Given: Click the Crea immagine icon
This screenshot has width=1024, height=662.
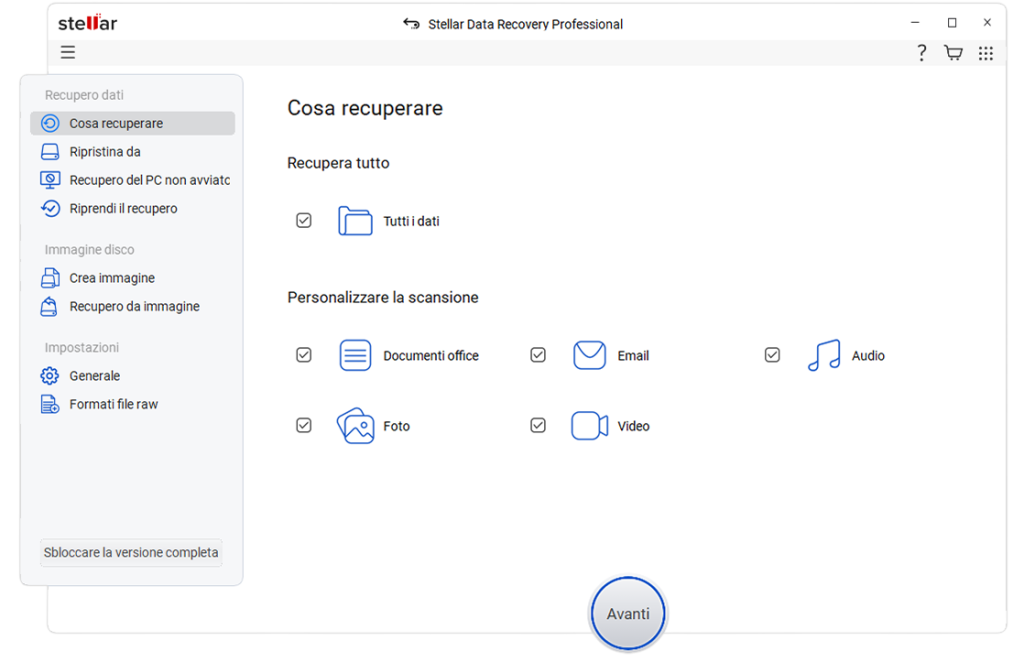Looking at the screenshot, I should 50,278.
